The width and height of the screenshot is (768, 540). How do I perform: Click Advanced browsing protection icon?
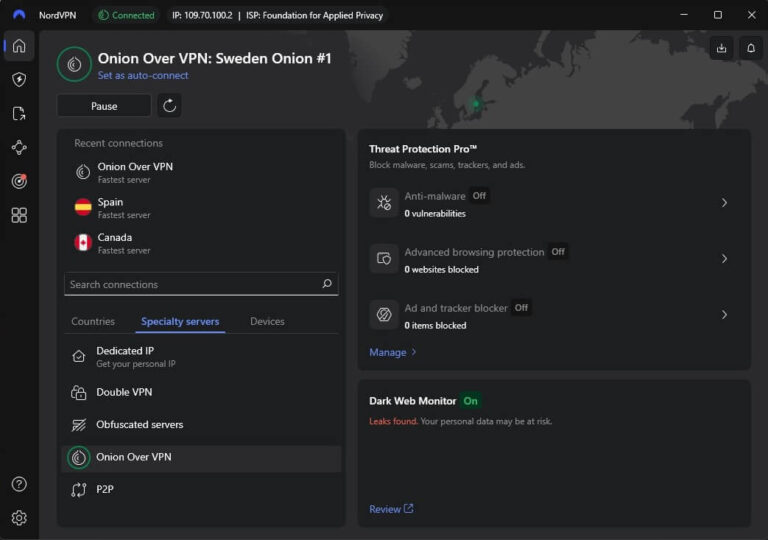[384, 258]
